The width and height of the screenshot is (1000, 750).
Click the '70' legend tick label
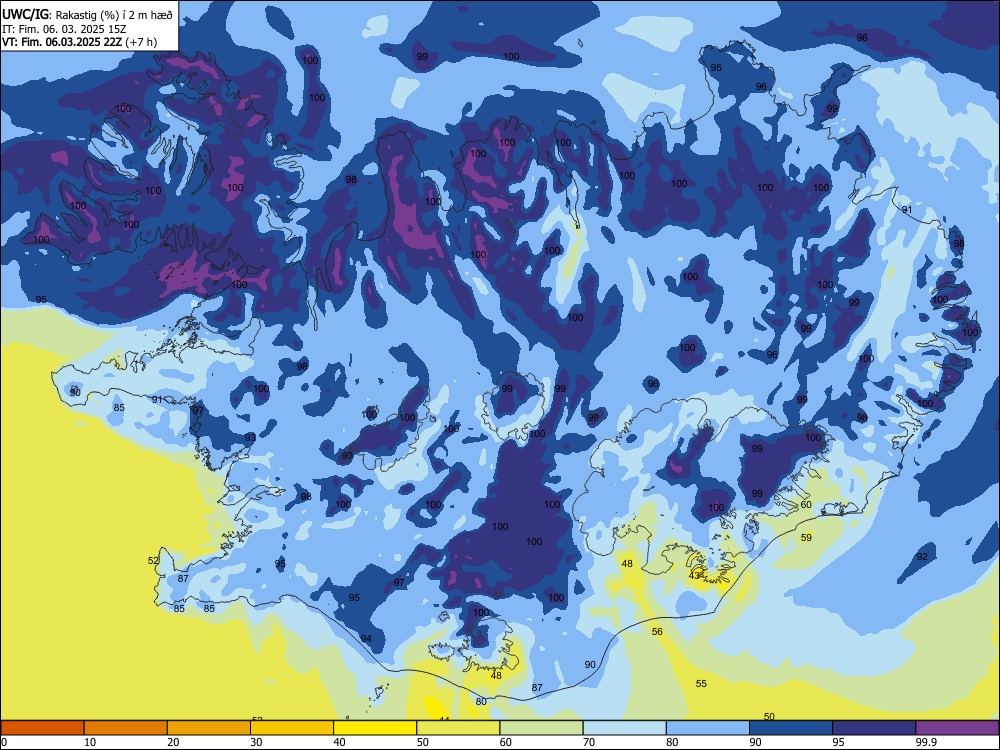589,742
